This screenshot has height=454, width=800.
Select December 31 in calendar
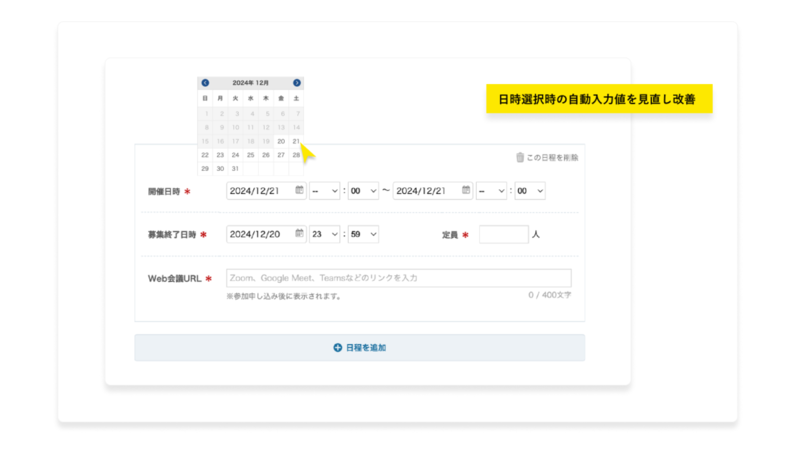[235, 169]
